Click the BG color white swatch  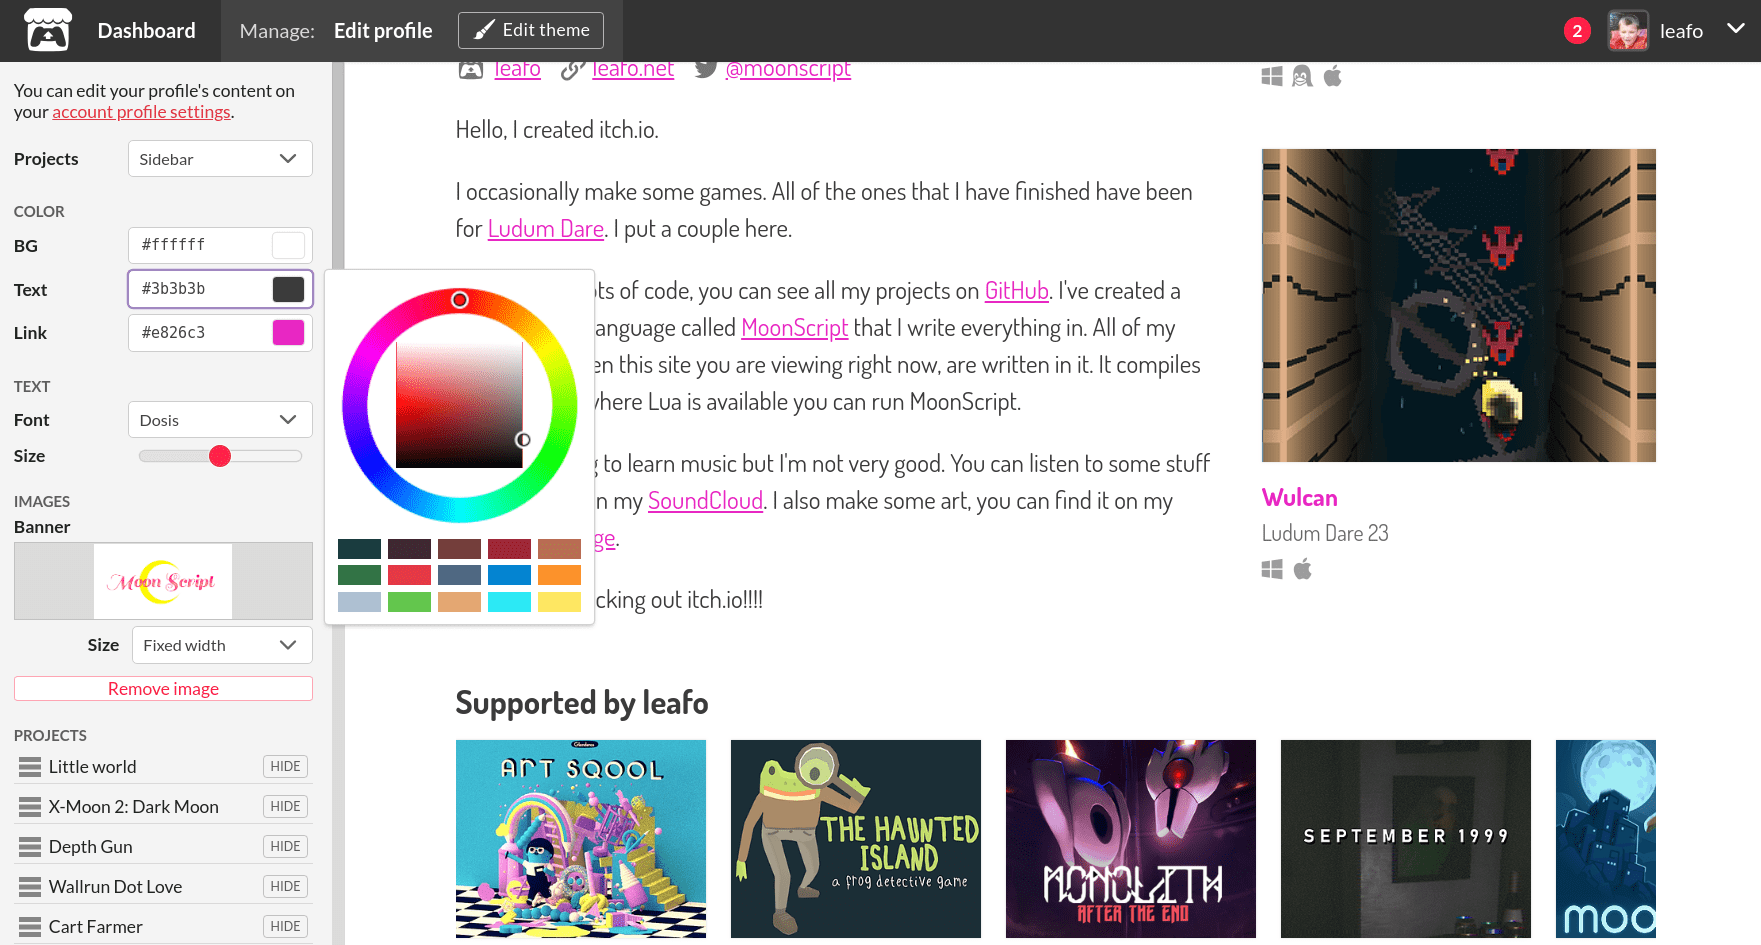point(288,245)
